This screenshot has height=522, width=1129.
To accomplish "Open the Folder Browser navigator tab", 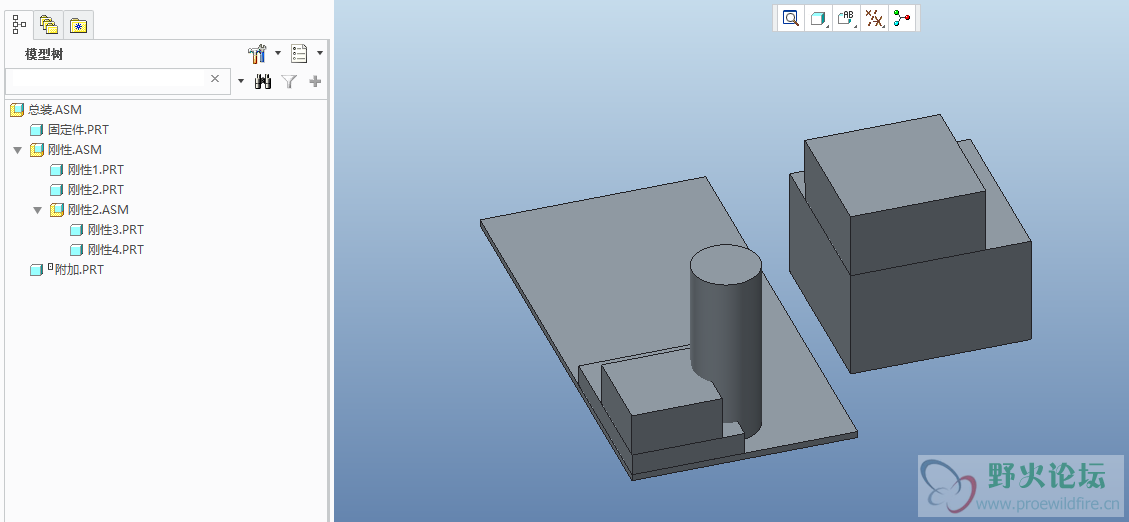I will coord(49,25).
